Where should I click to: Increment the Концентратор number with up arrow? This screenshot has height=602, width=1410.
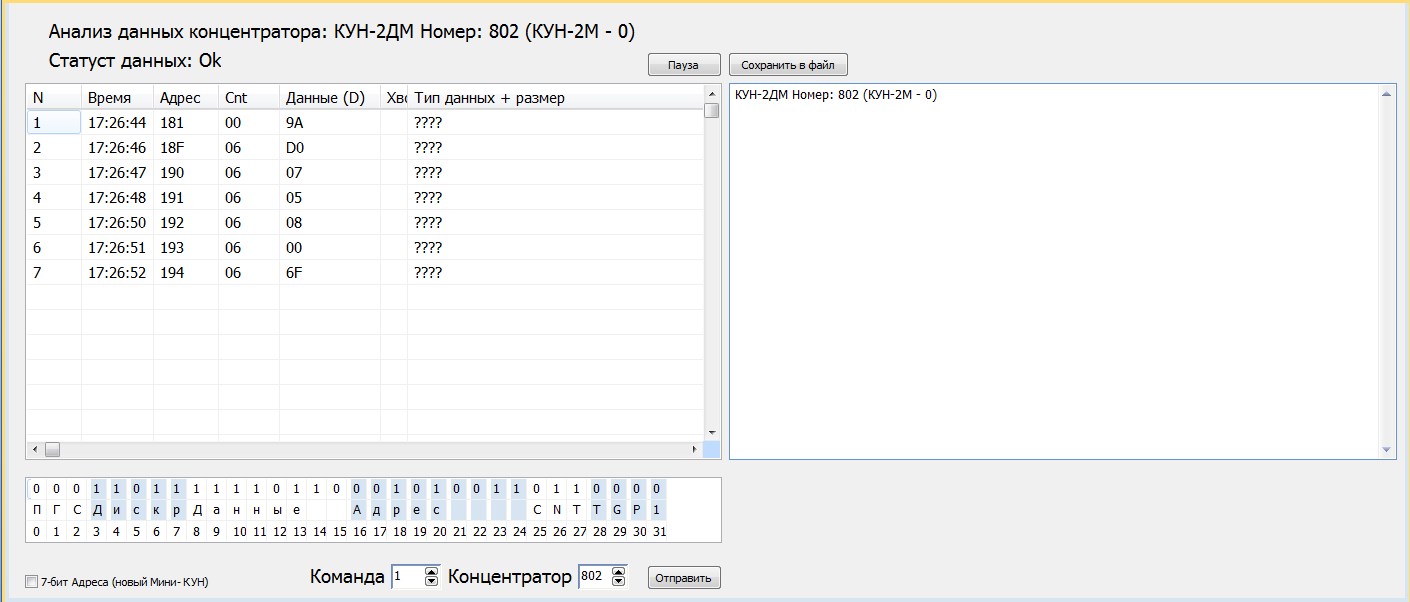(x=618, y=572)
